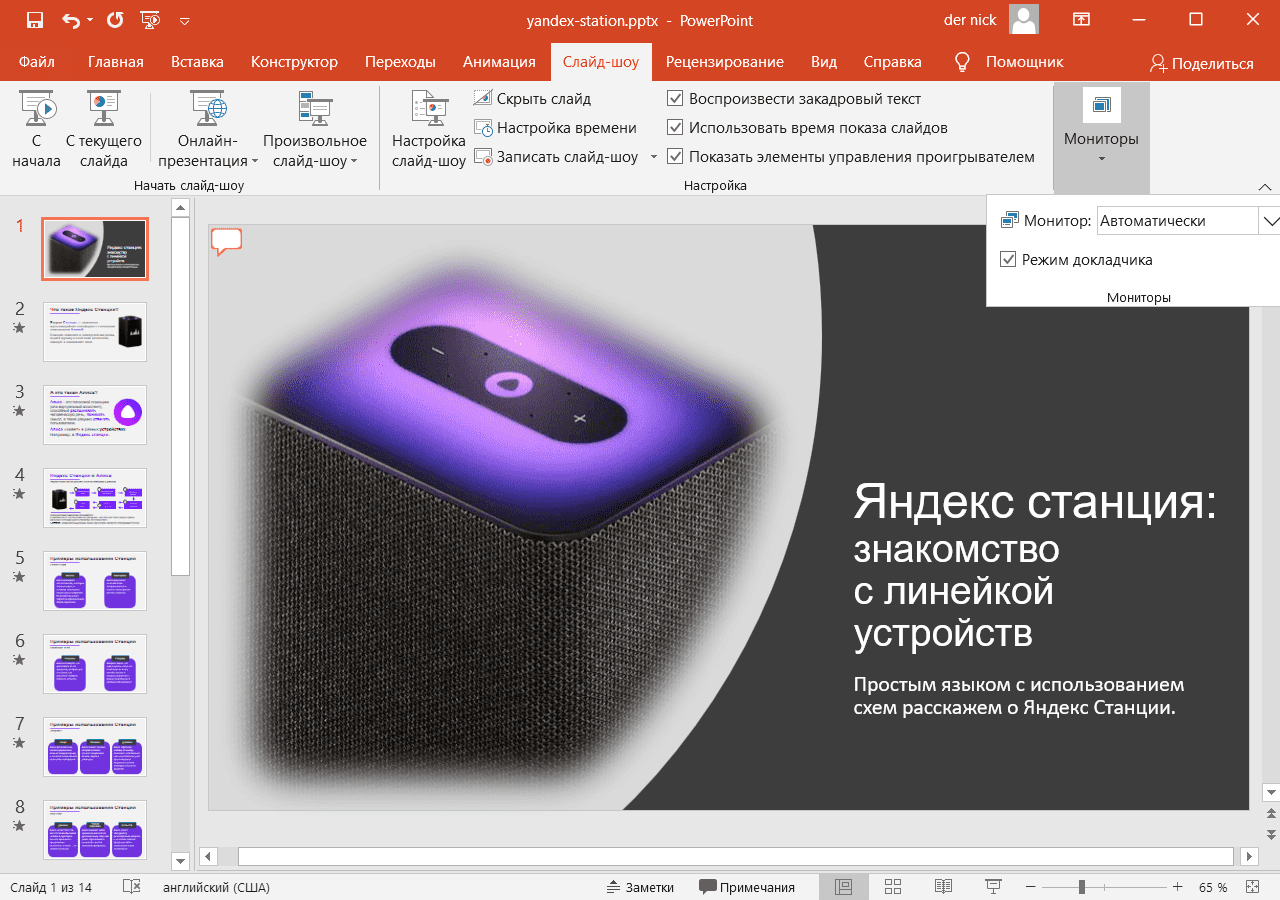Click the zoom slider handle
Image resolution: width=1280 pixels, height=900 pixels.
click(1081, 887)
